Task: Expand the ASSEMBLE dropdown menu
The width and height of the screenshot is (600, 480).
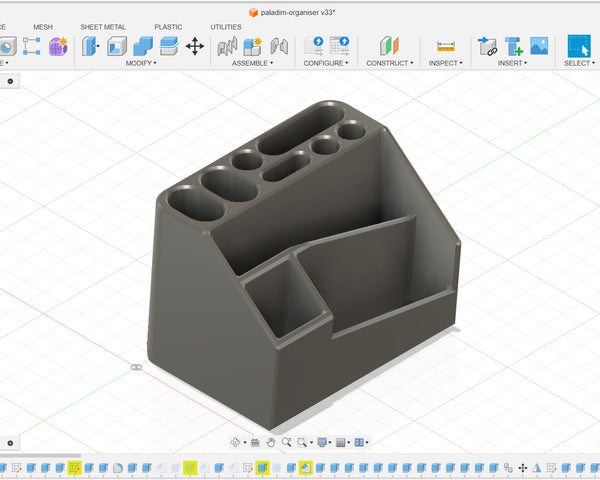Action: point(252,63)
